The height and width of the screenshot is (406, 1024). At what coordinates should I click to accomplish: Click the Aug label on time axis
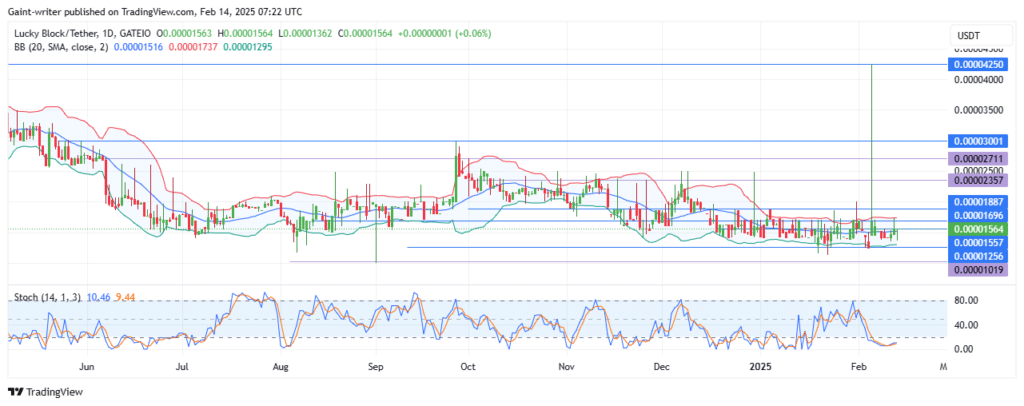[x=281, y=367]
